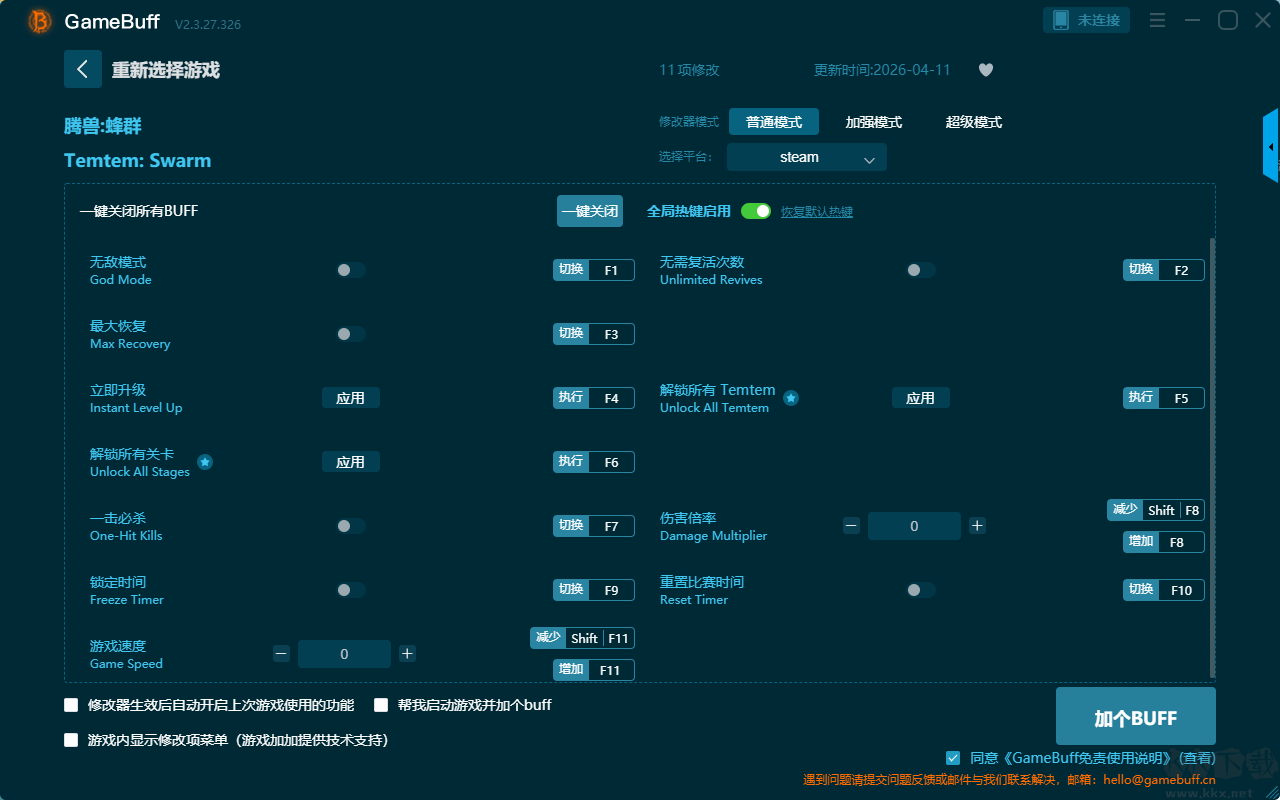Apply Unlock All Temtem with 应用 button
Image resolution: width=1280 pixels, height=800 pixels.
coord(921,398)
